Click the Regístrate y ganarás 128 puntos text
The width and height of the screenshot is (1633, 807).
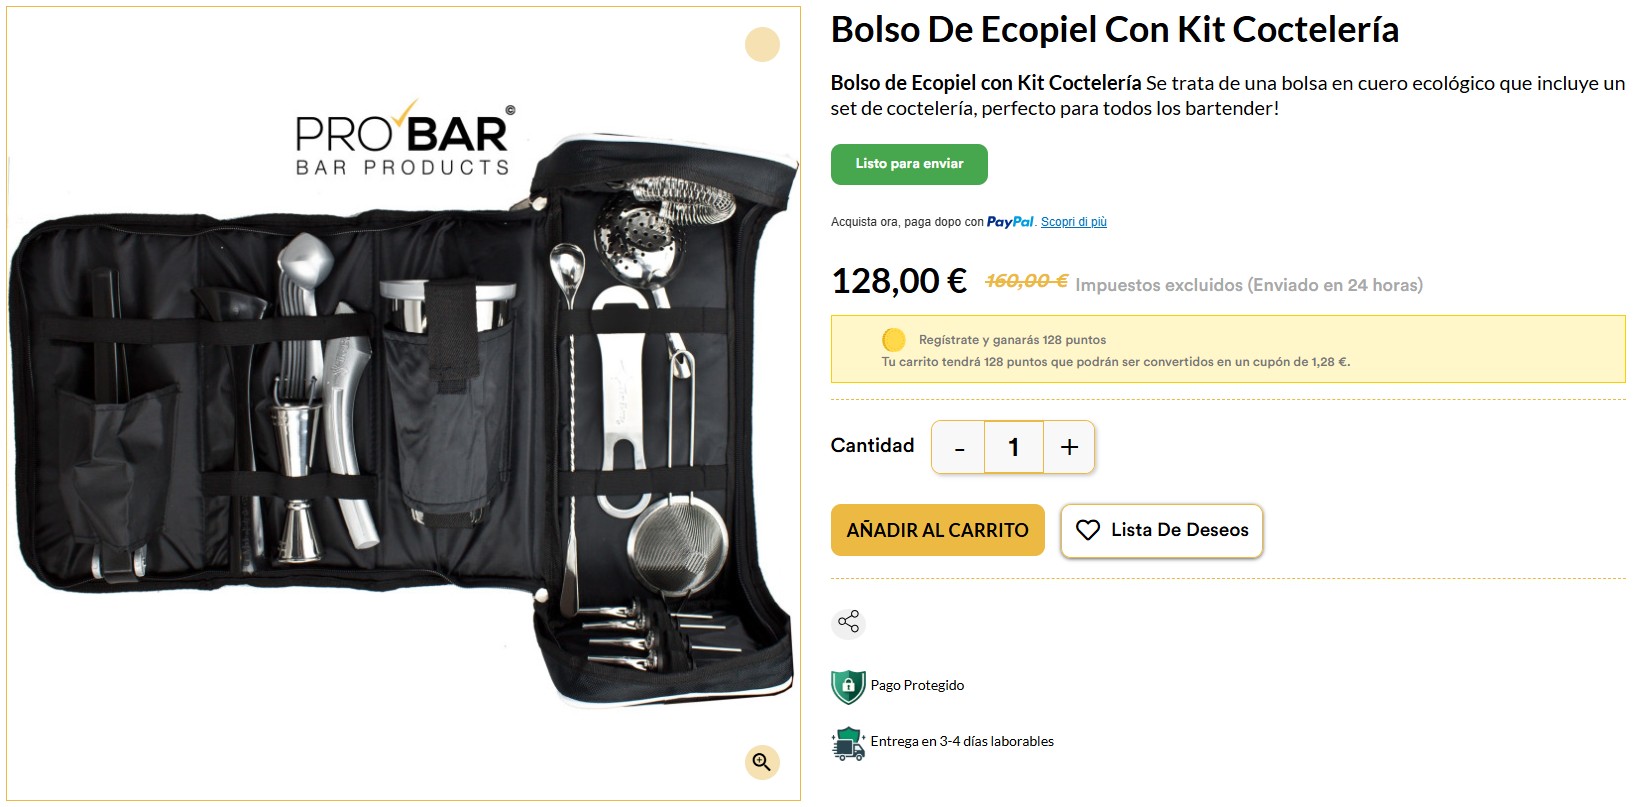point(1012,340)
